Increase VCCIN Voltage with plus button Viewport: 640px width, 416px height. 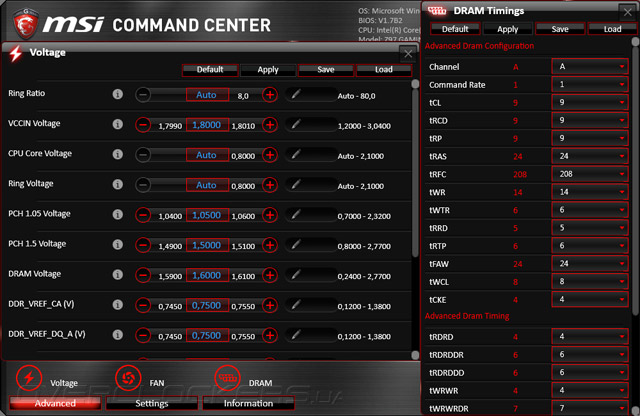[x=270, y=125]
